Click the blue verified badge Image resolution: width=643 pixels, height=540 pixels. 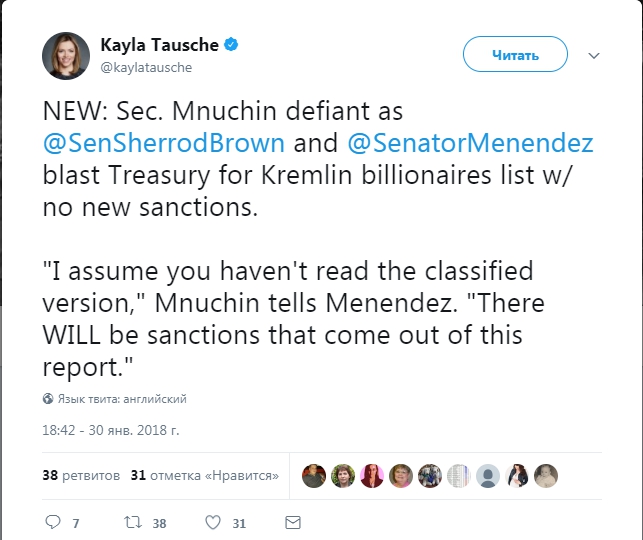(230, 46)
